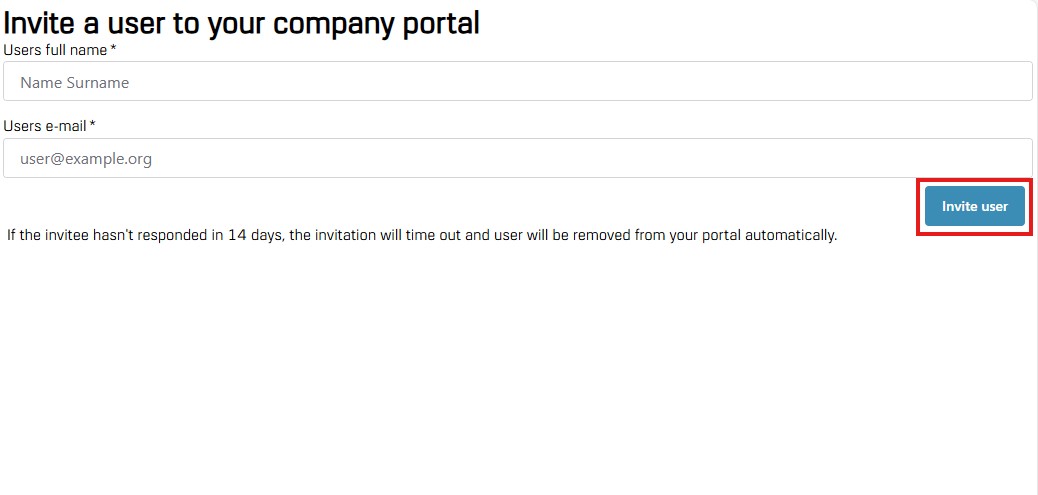Click the "user@example.org" placeholder text
The width and height of the screenshot is (1038, 495).
86,159
